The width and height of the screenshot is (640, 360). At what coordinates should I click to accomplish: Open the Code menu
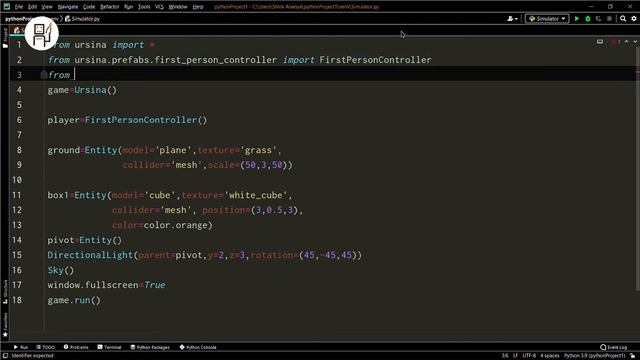[89, 7]
